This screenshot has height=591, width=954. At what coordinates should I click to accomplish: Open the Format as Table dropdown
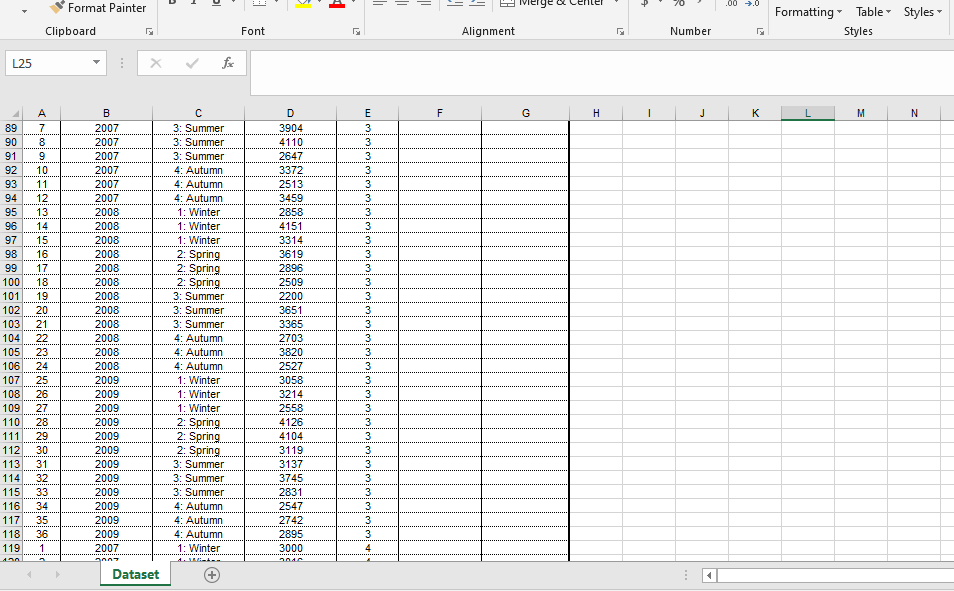tap(871, 12)
